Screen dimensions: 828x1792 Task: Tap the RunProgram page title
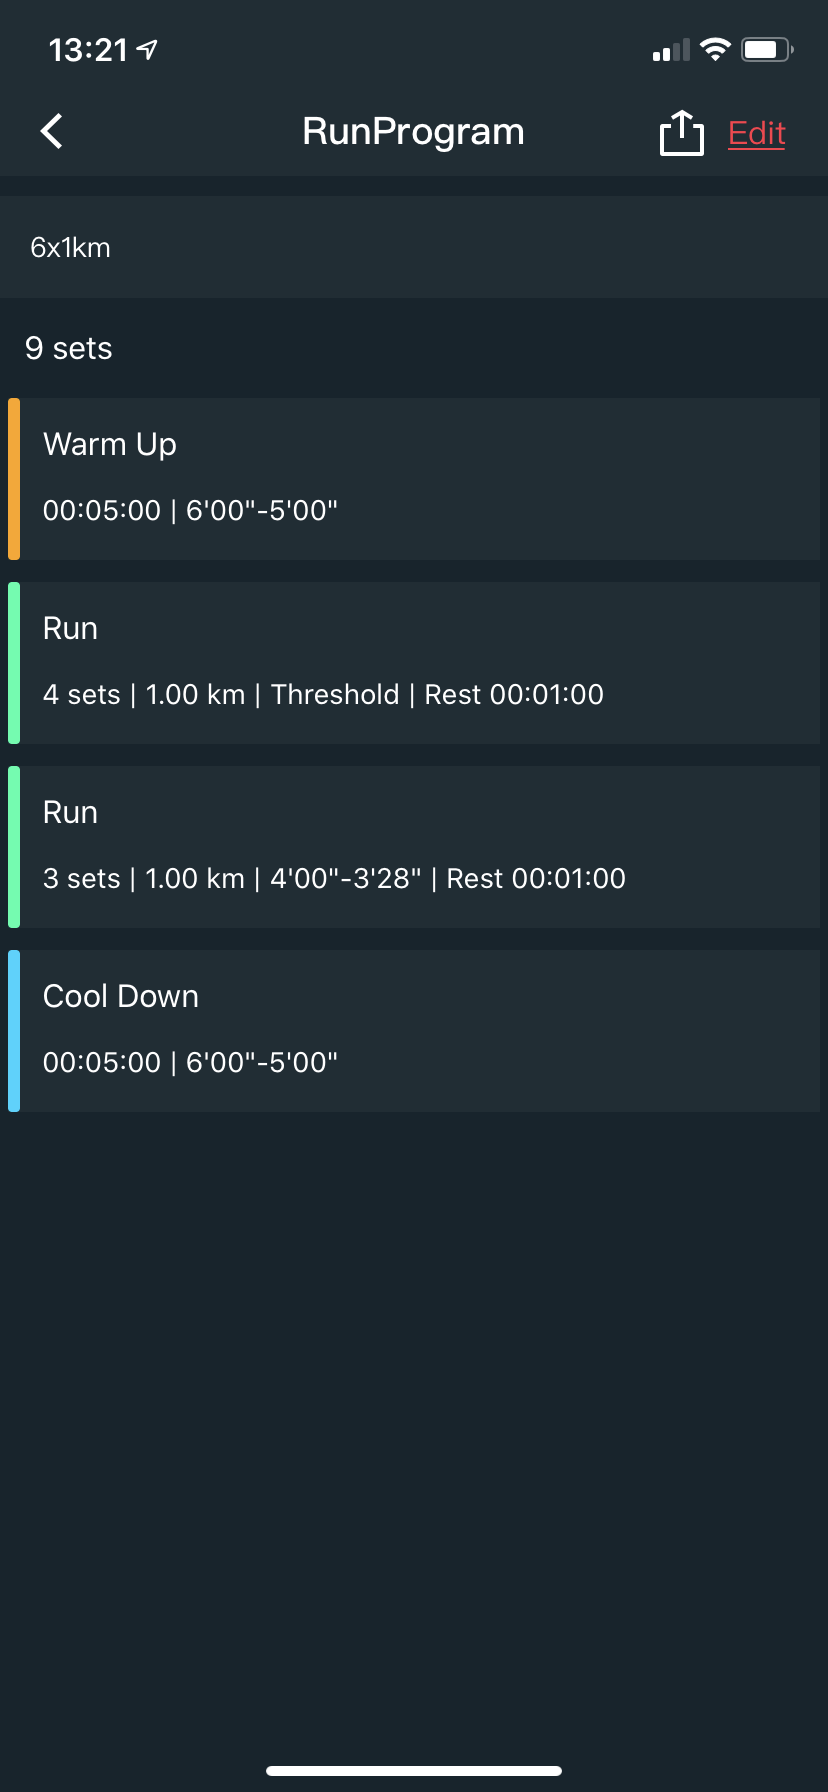tap(413, 132)
